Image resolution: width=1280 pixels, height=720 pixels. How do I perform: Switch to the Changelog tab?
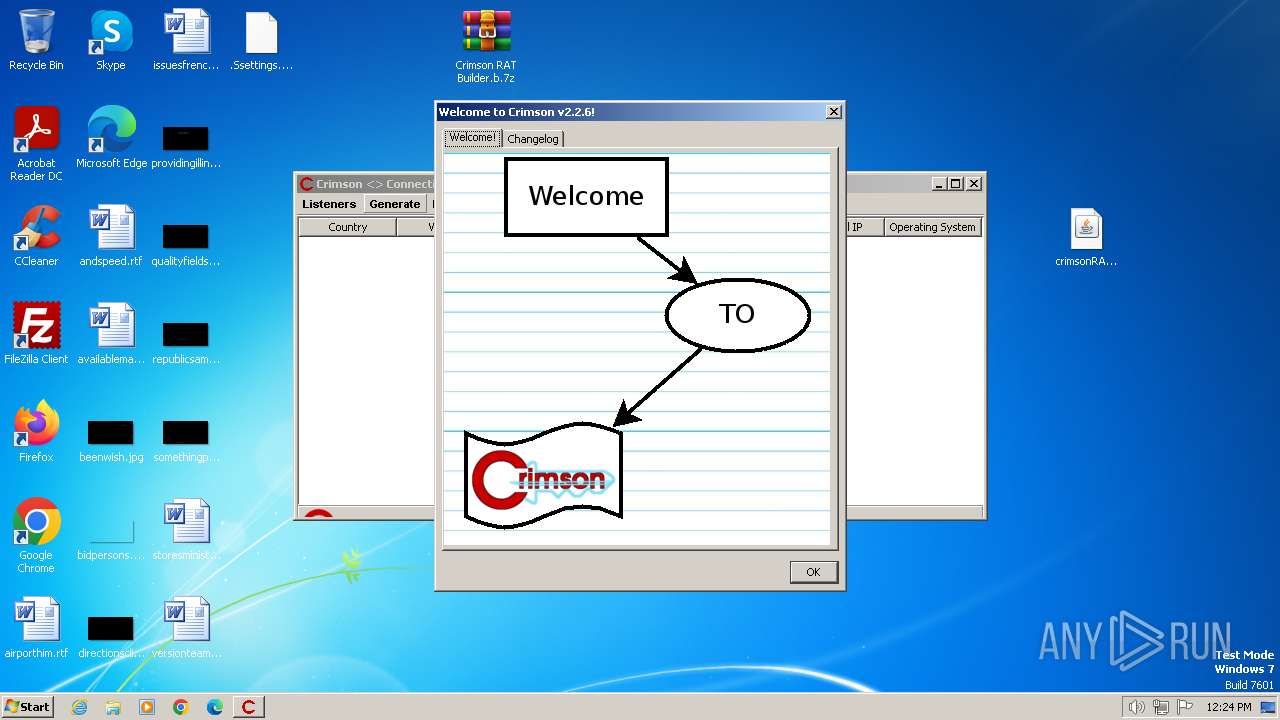click(533, 139)
